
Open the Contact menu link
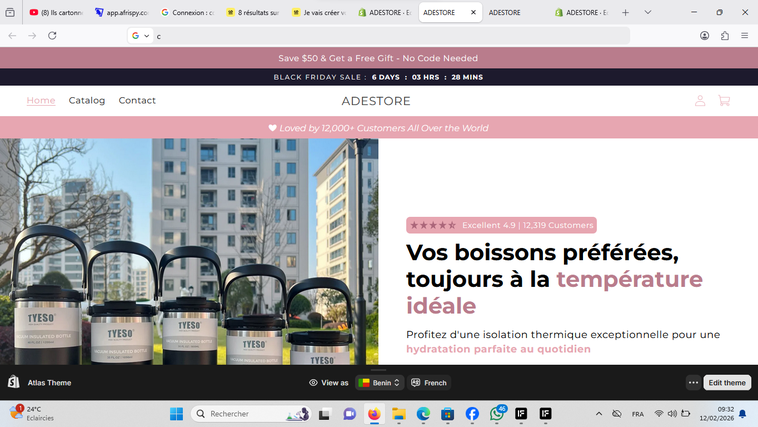[x=137, y=101]
